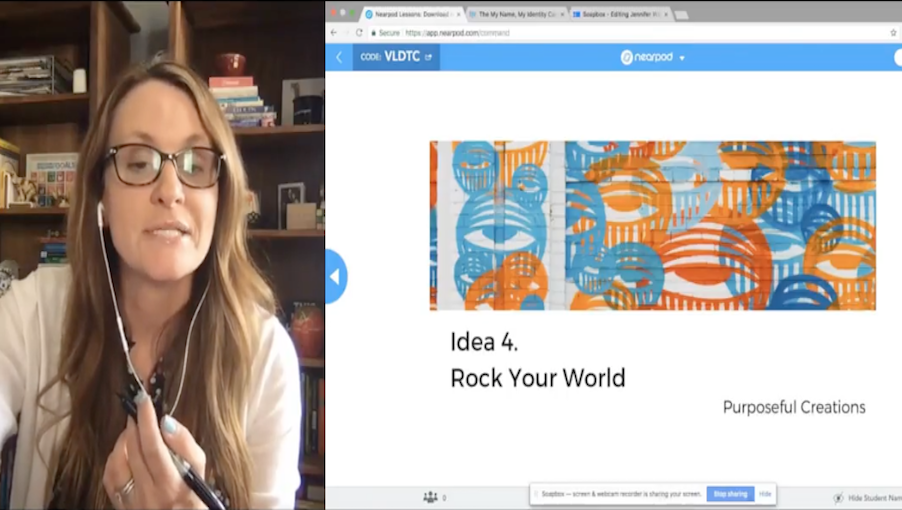Screen dimensions: 902x510
Task: Switch to the Nearpod Lessons tab
Action: [410, 14]
